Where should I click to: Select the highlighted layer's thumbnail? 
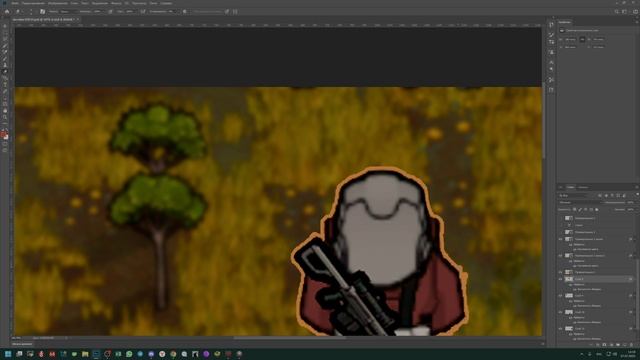[569, 279]
